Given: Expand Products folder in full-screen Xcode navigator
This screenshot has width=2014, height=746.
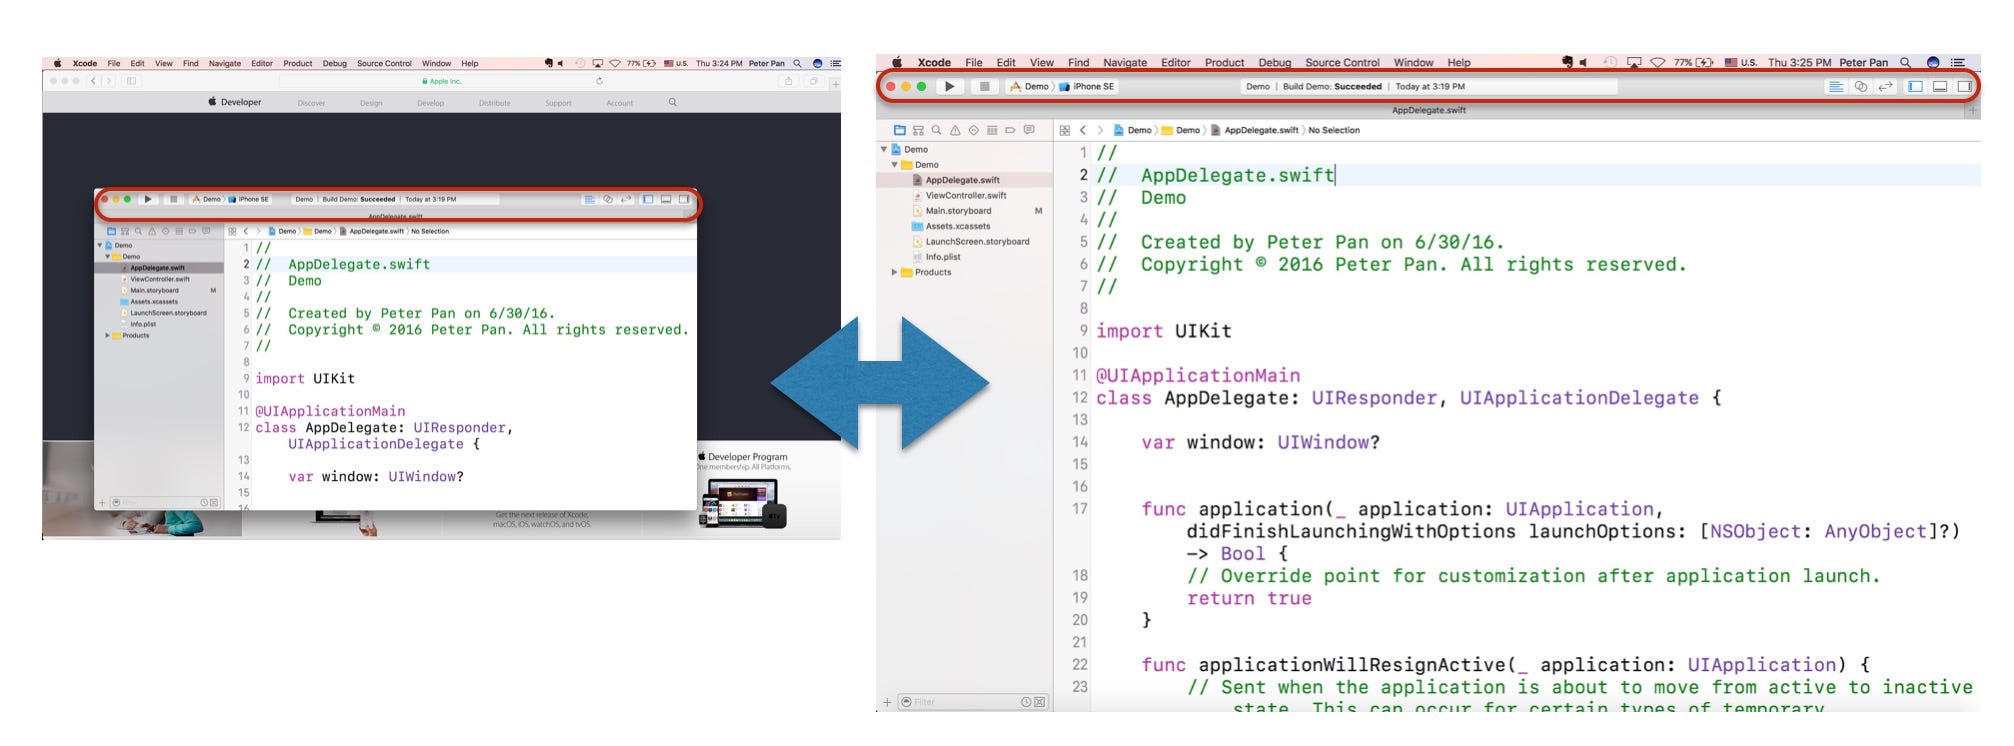Looking at the screenshot, I should click(895, 272).
